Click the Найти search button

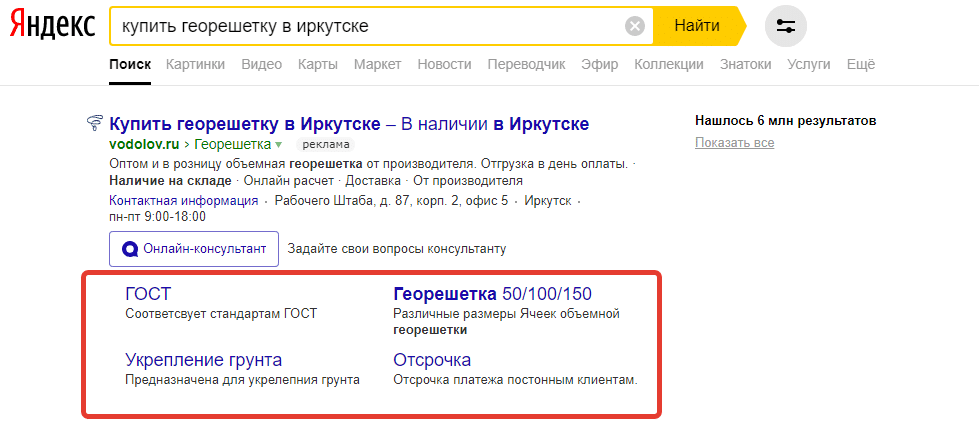(x=697, y=26)
